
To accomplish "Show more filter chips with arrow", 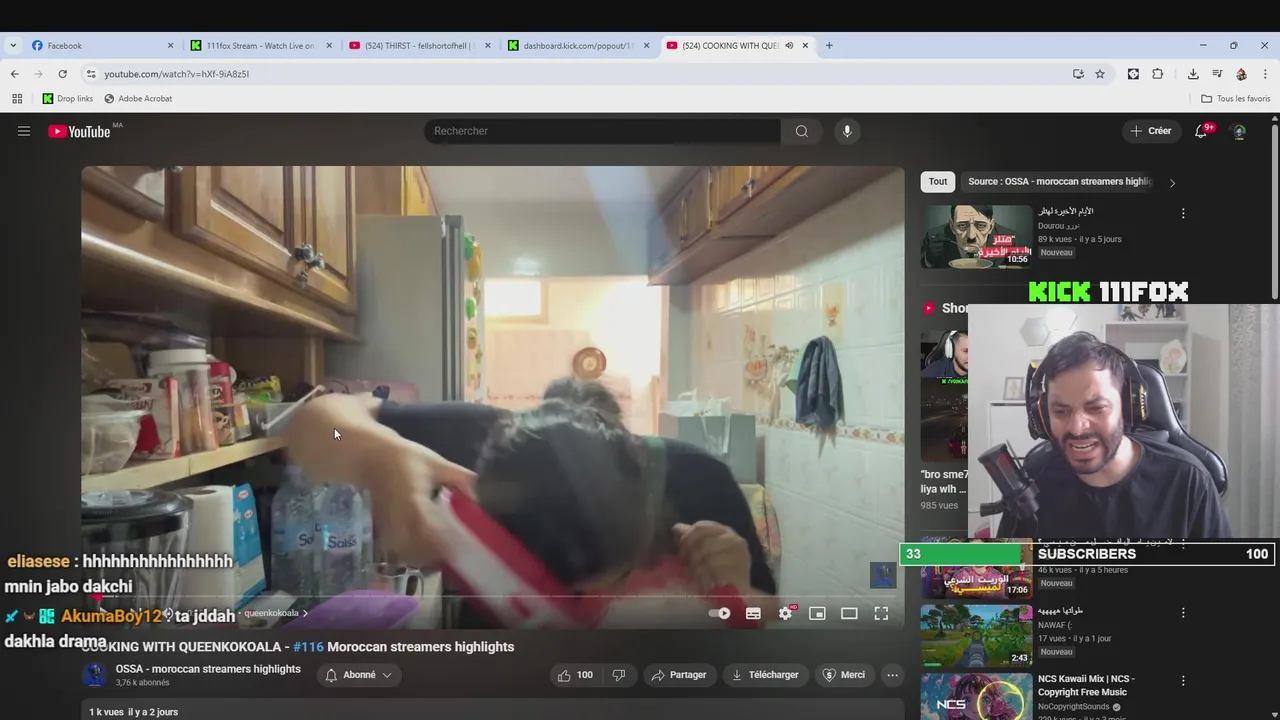I will [1172, 182].
